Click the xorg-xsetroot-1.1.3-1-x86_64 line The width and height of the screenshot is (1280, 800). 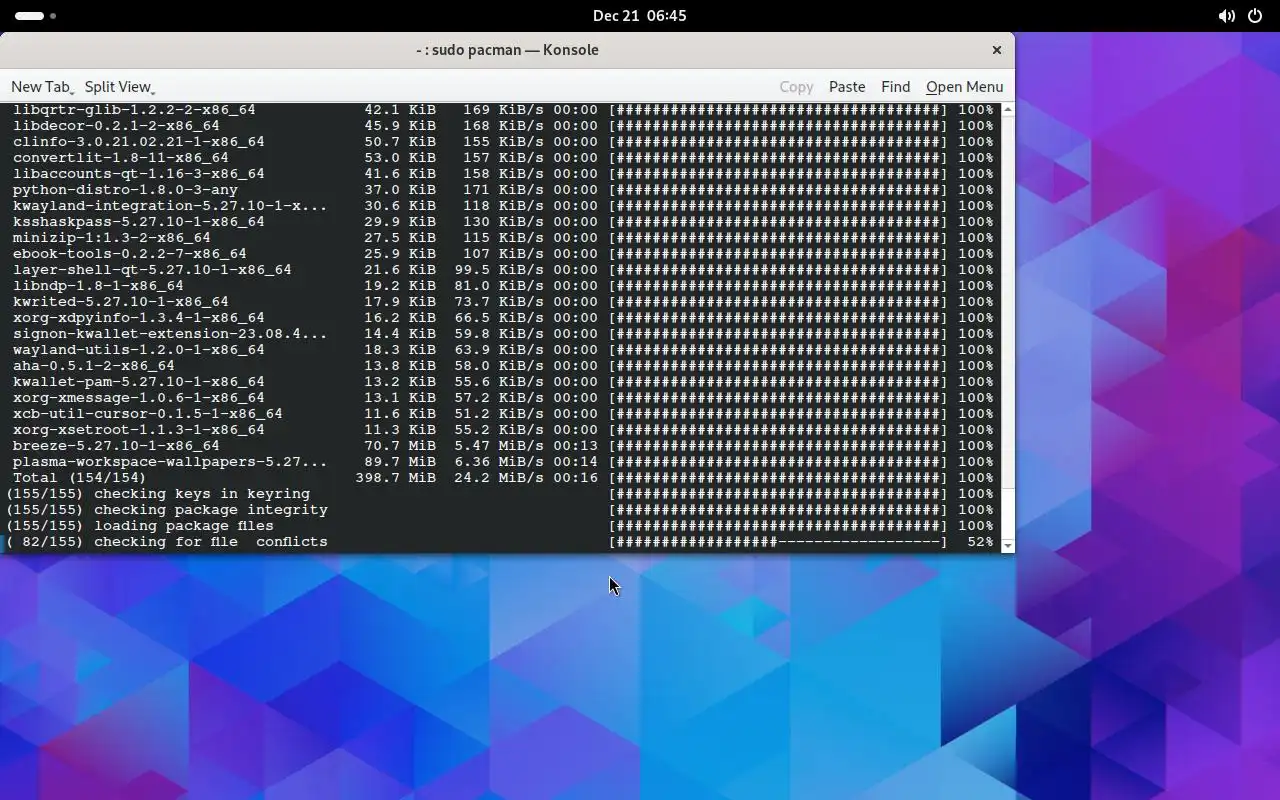point(503,430)
